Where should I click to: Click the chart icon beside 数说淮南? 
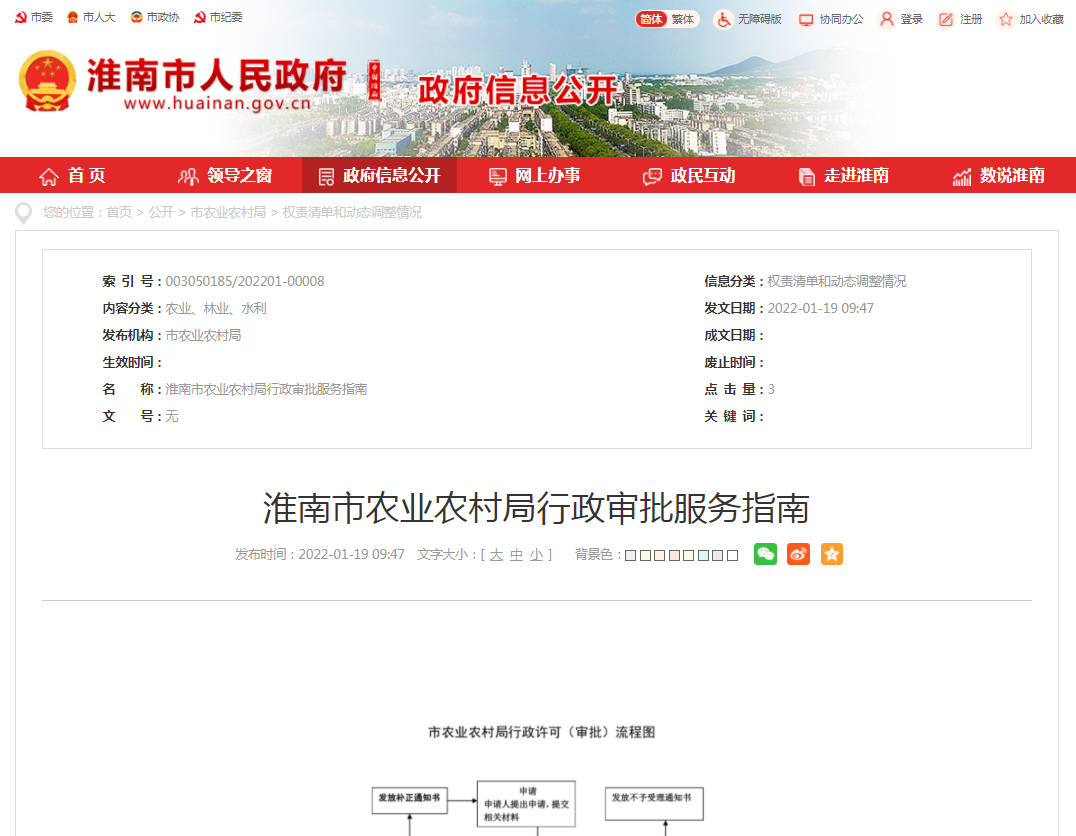(x=963, y=175)
